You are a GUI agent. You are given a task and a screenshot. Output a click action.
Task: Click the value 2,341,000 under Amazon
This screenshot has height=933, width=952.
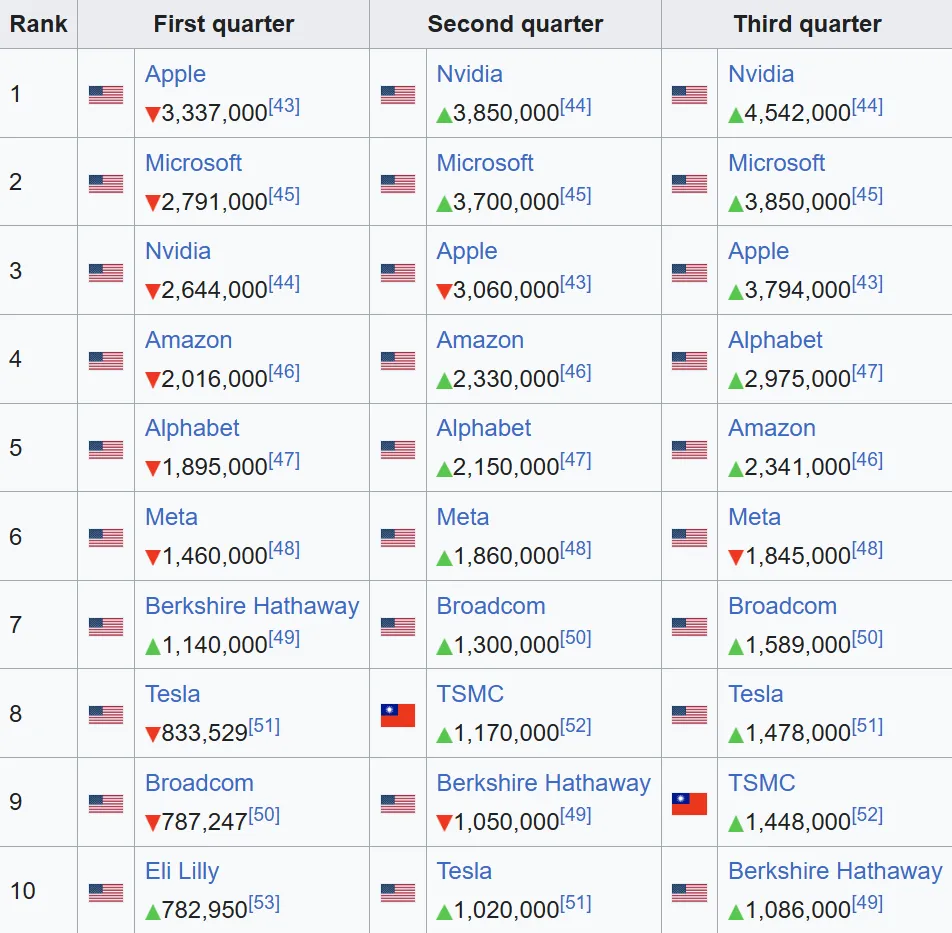(797, 467)
